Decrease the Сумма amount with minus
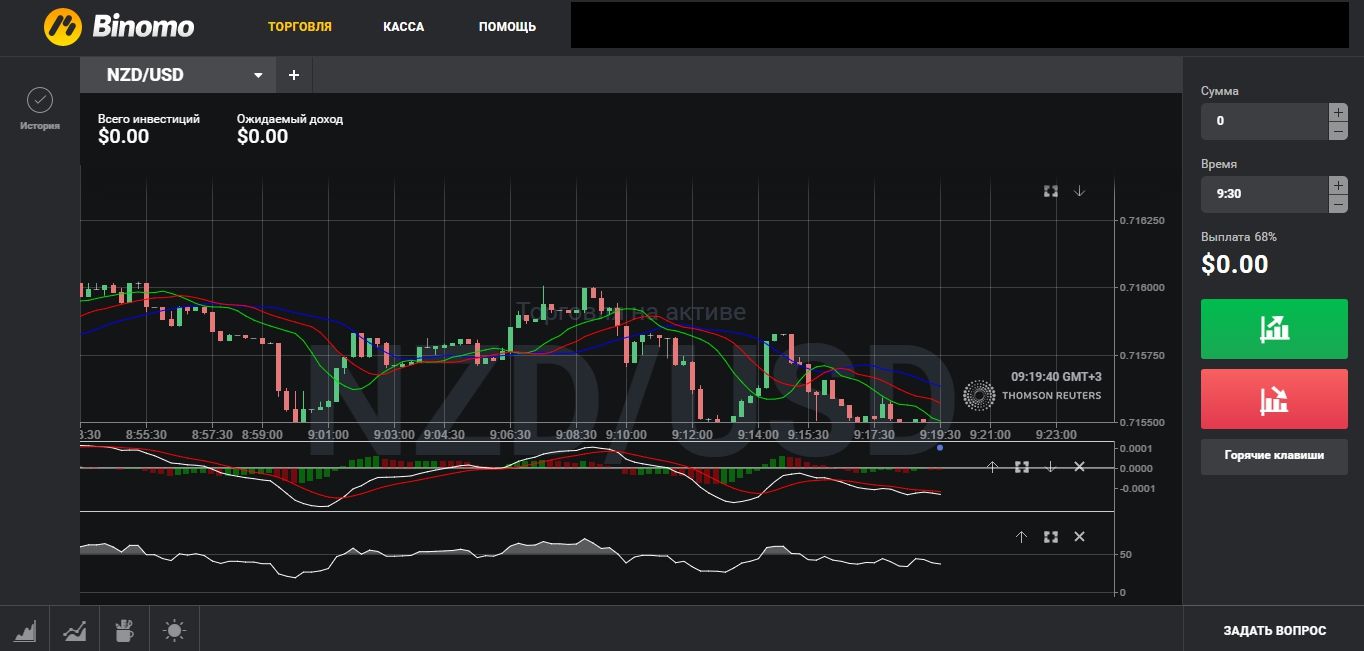 (x=1338, y=131)
